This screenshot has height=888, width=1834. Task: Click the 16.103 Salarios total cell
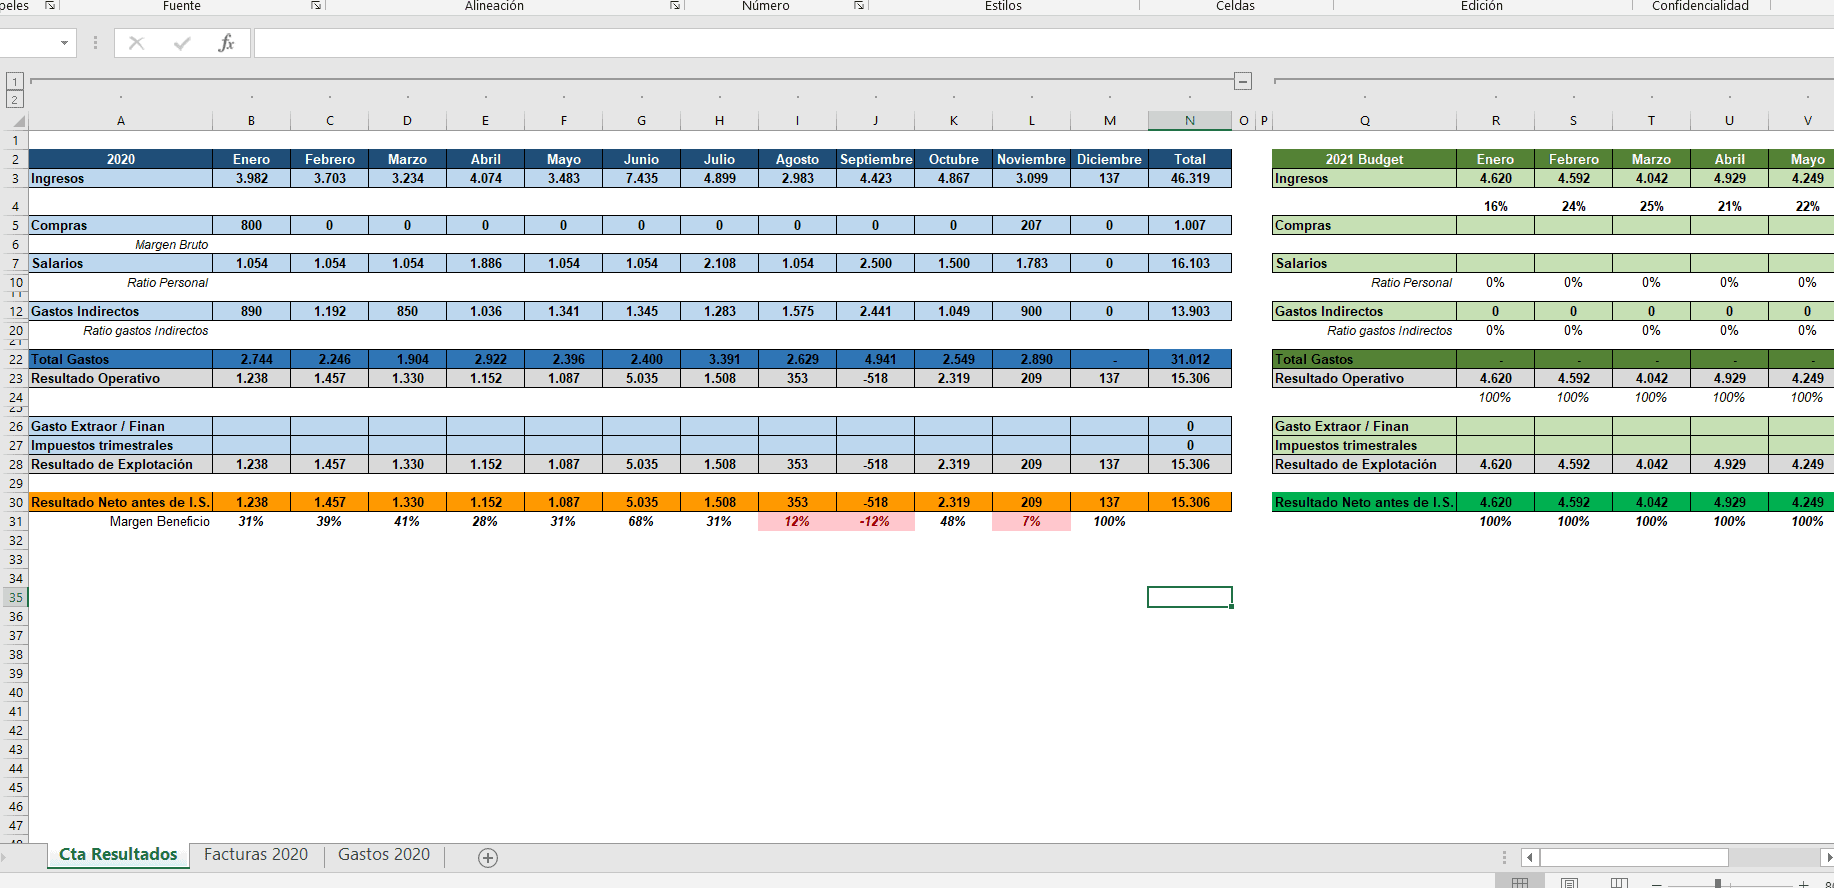(1190, 263)
